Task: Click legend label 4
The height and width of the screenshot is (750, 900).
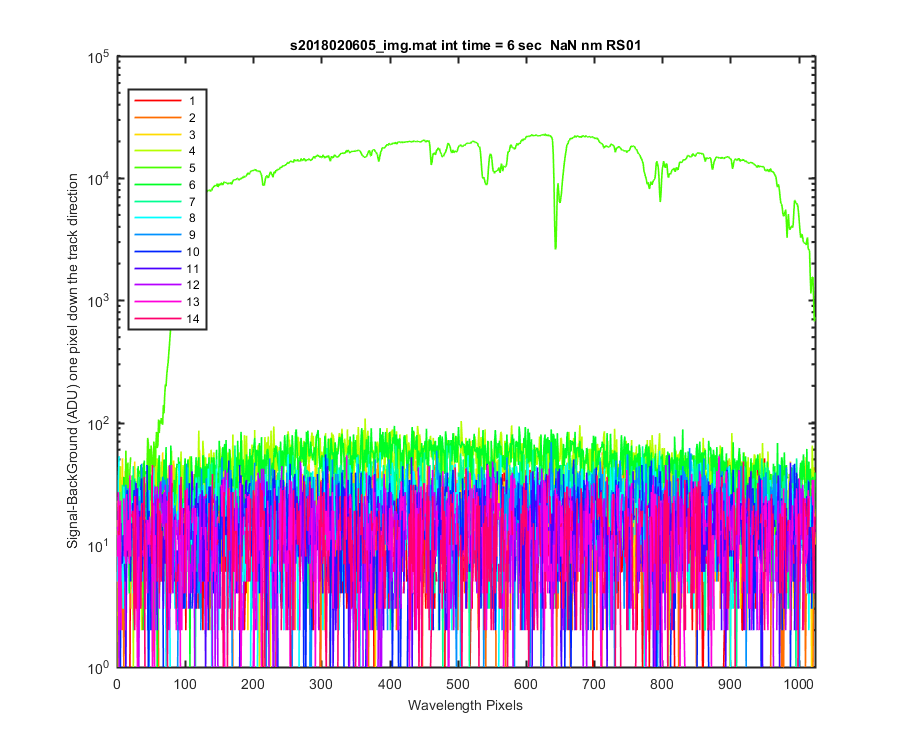Action: pyautogui.click(x=192, y=151)
